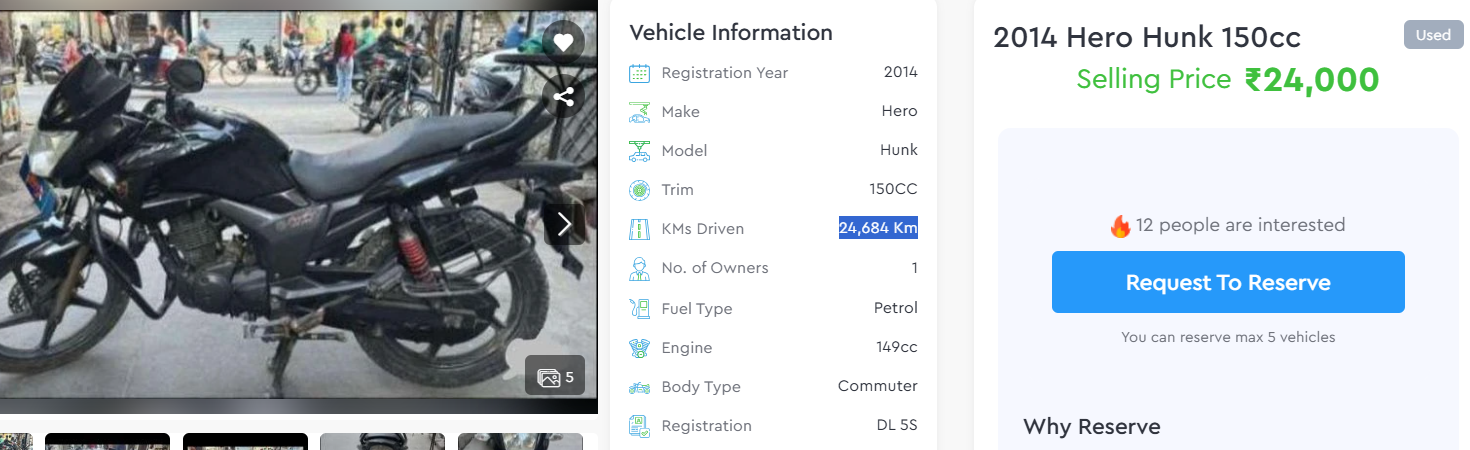Click the Registration document icon
1470x450 pixels.
(x=639, y=426)
